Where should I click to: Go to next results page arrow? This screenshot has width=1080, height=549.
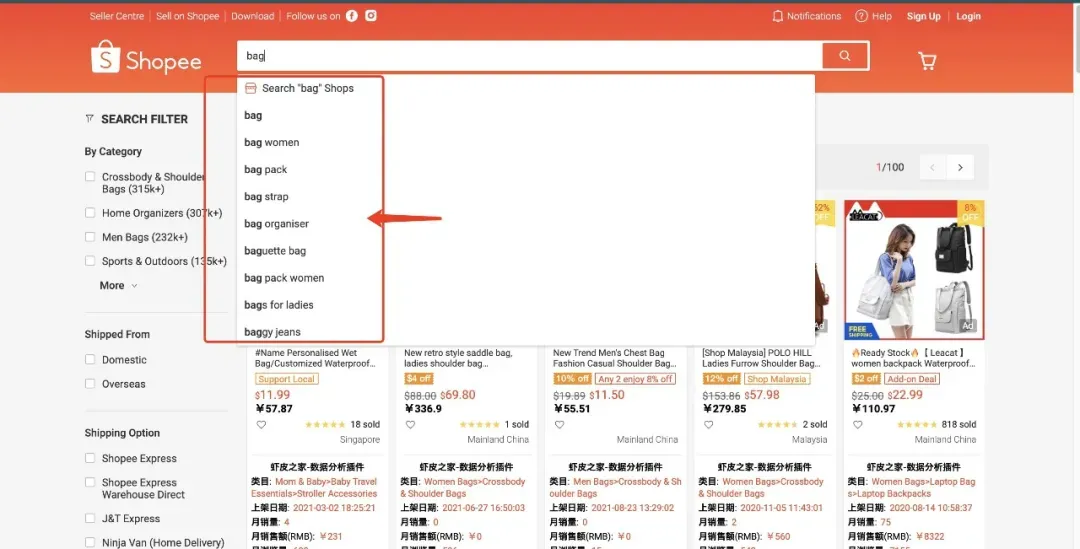(x=960, y=167)
